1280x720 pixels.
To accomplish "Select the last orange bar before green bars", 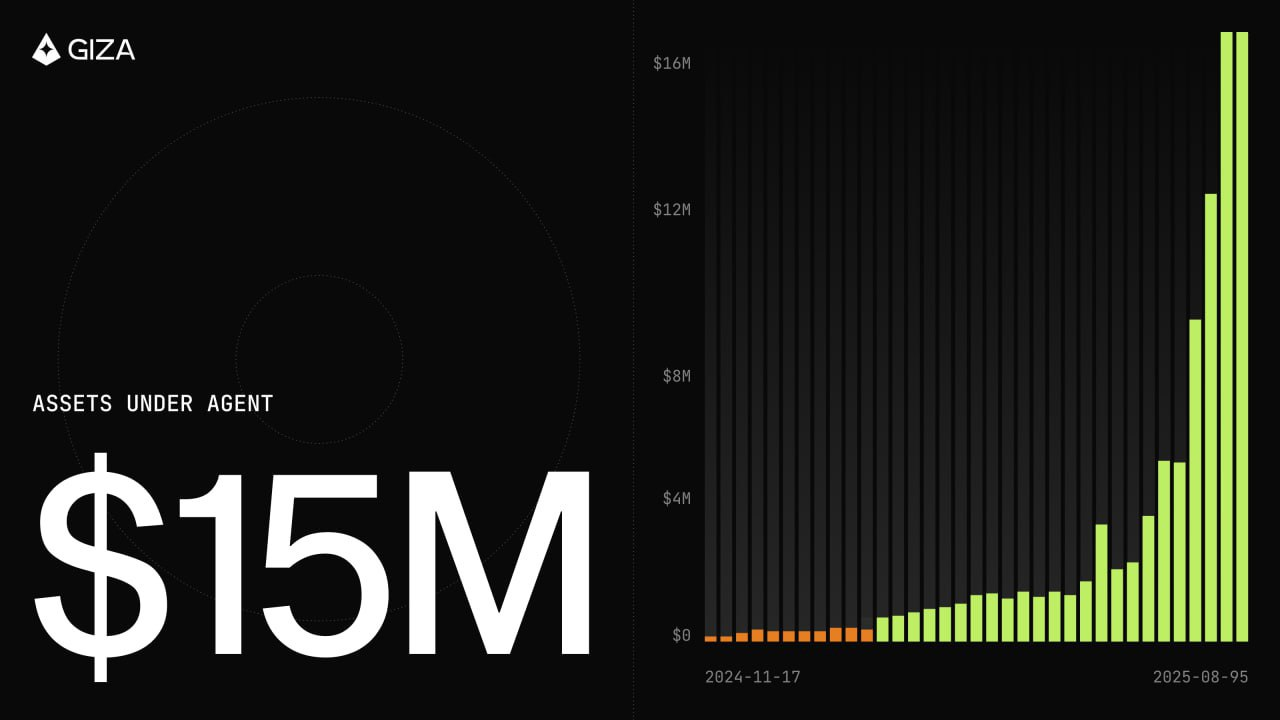I will click(x=867, y=635).
